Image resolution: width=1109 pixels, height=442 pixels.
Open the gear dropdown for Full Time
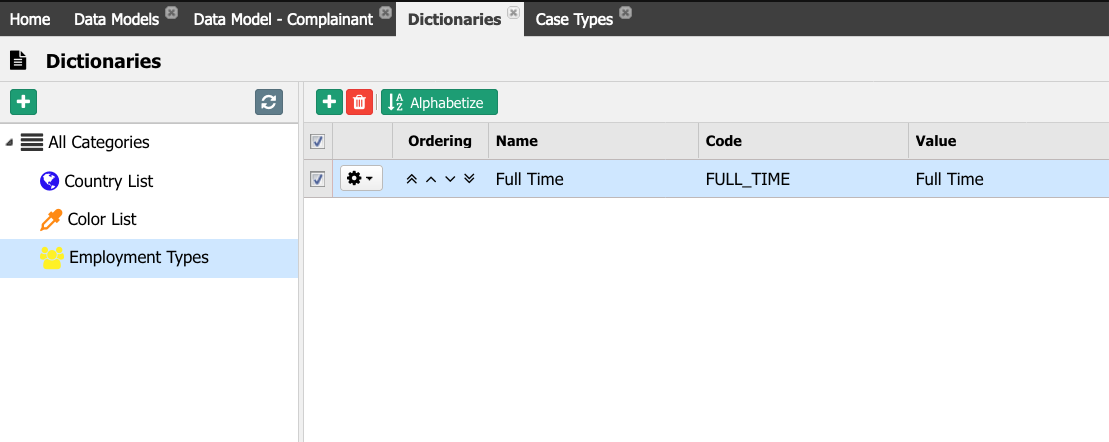pyautogui.click(x=361, y=179)
